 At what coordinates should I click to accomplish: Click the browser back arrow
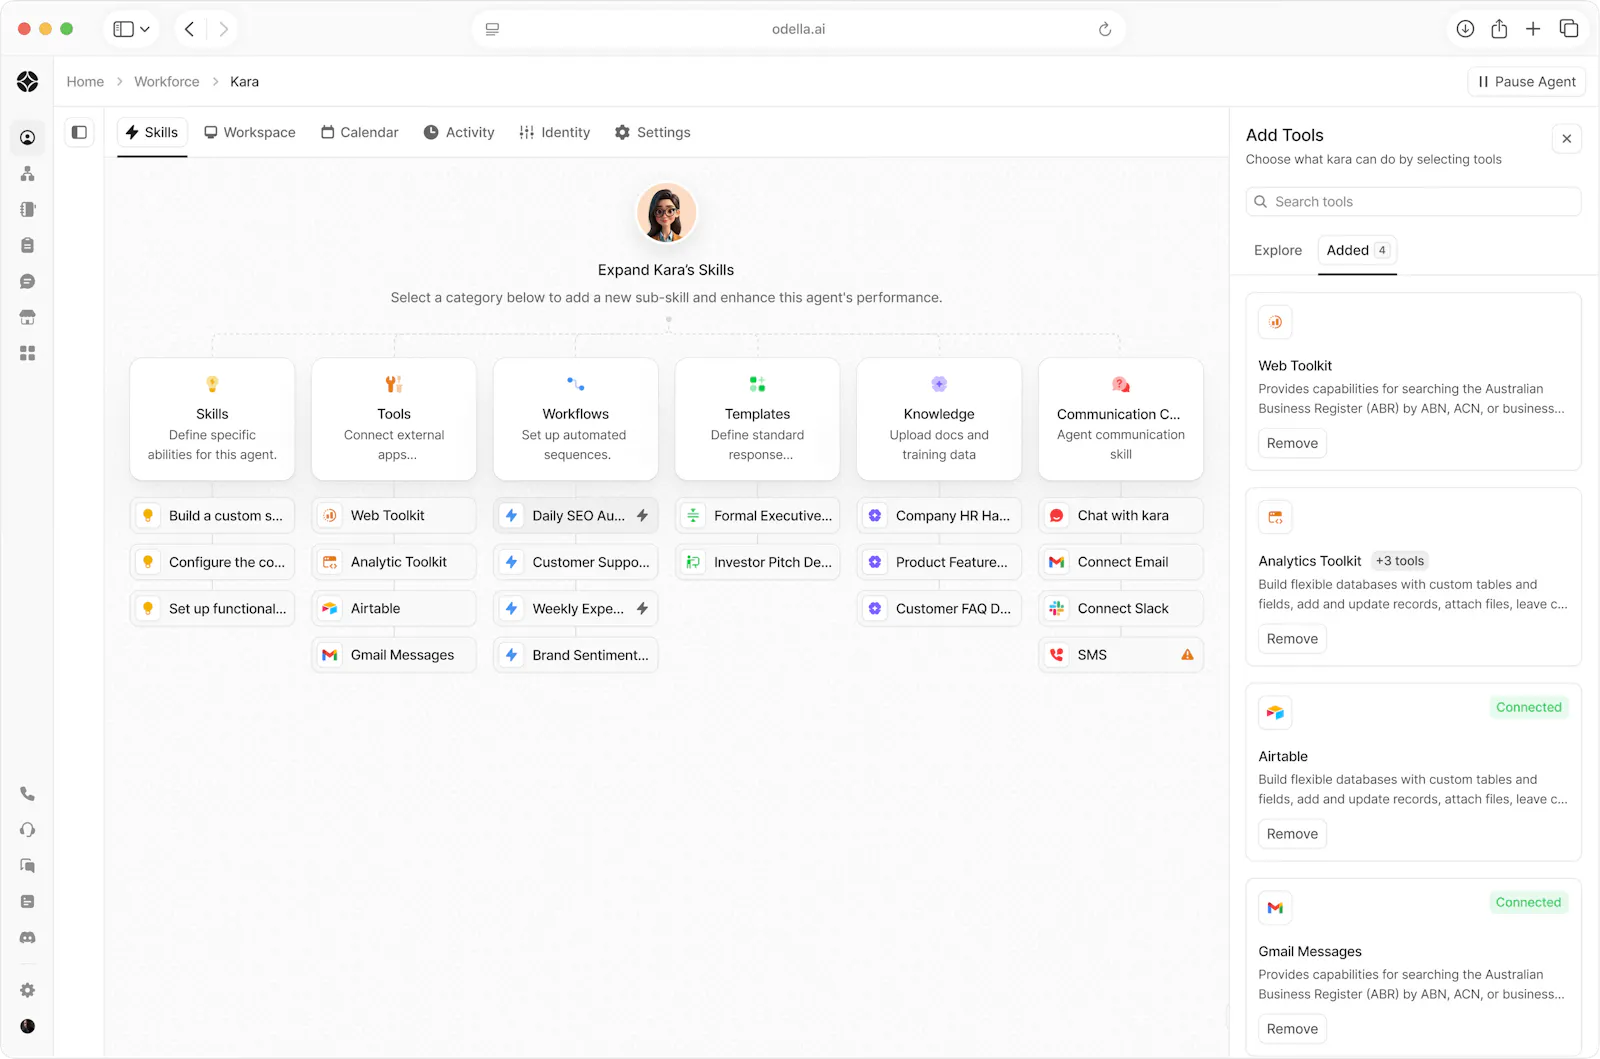[x=190, y=29]
